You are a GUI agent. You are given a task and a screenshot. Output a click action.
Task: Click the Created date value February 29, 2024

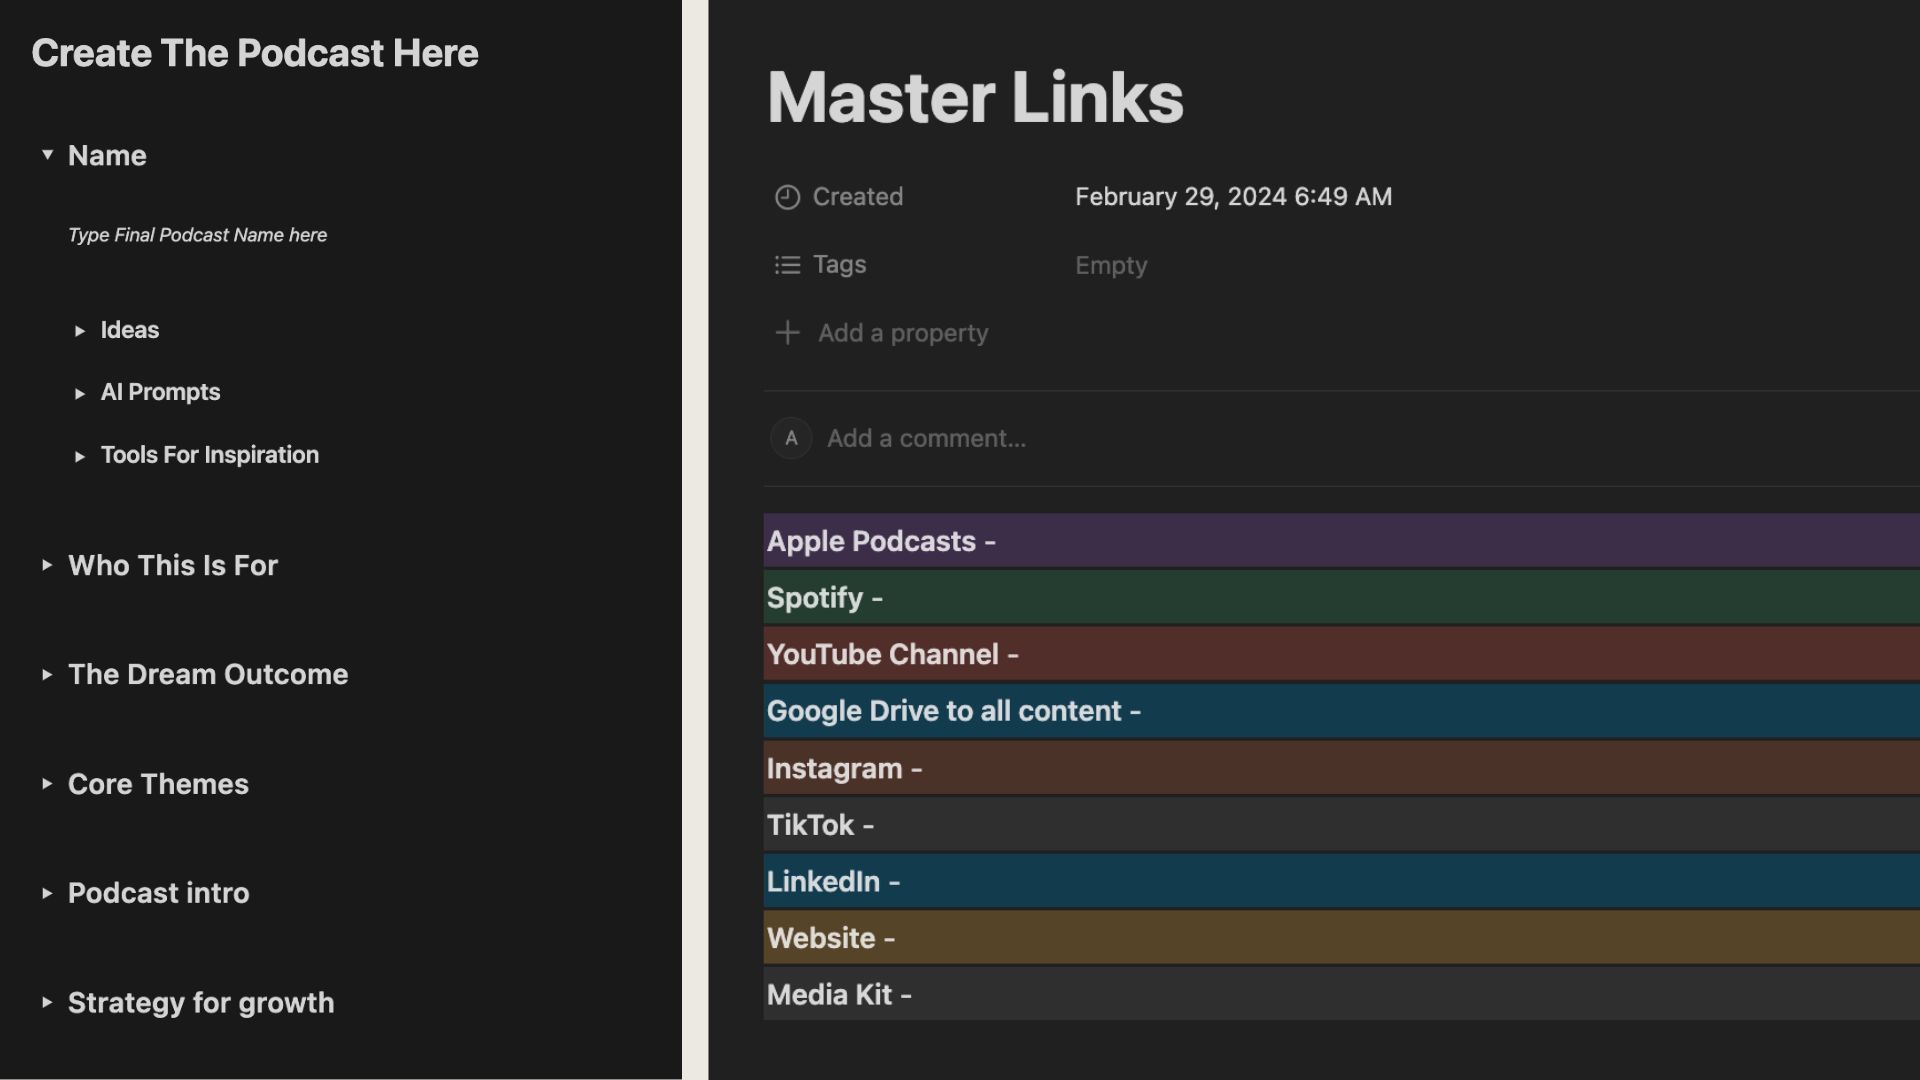[x=1233, y=197]
